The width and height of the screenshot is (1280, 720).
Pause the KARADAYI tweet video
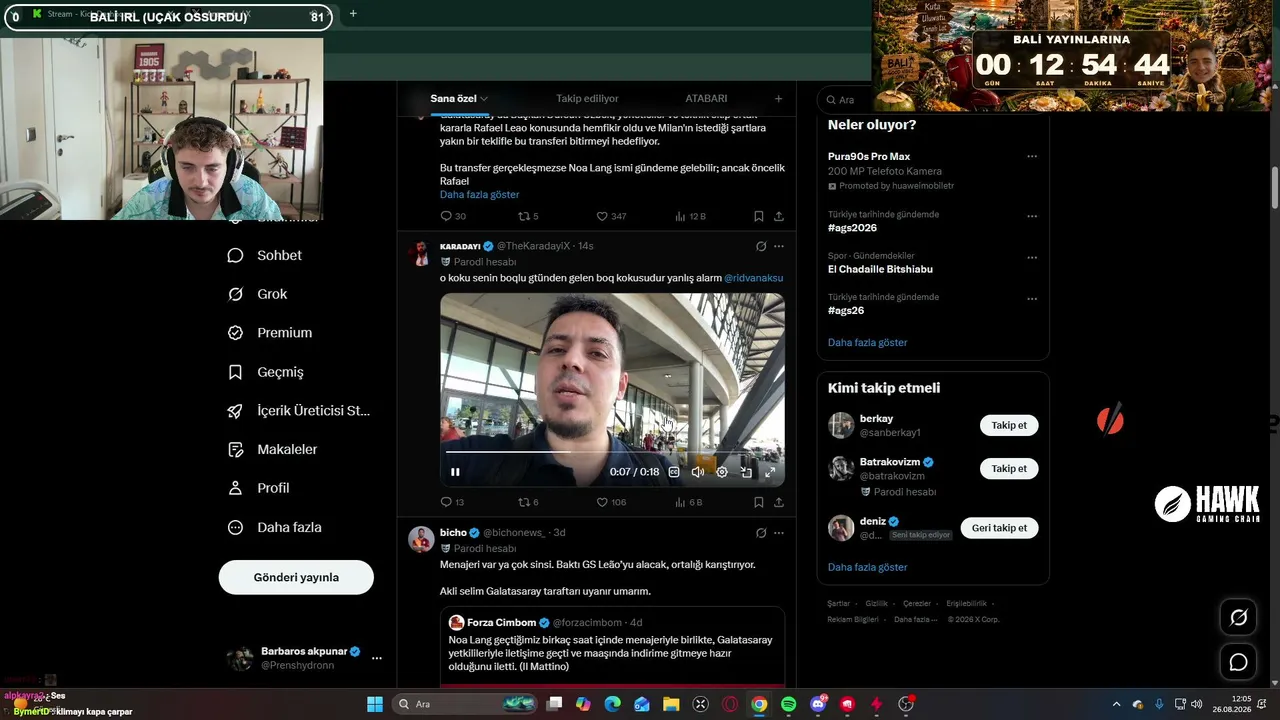pyautogui.click(x=455, y=472)
